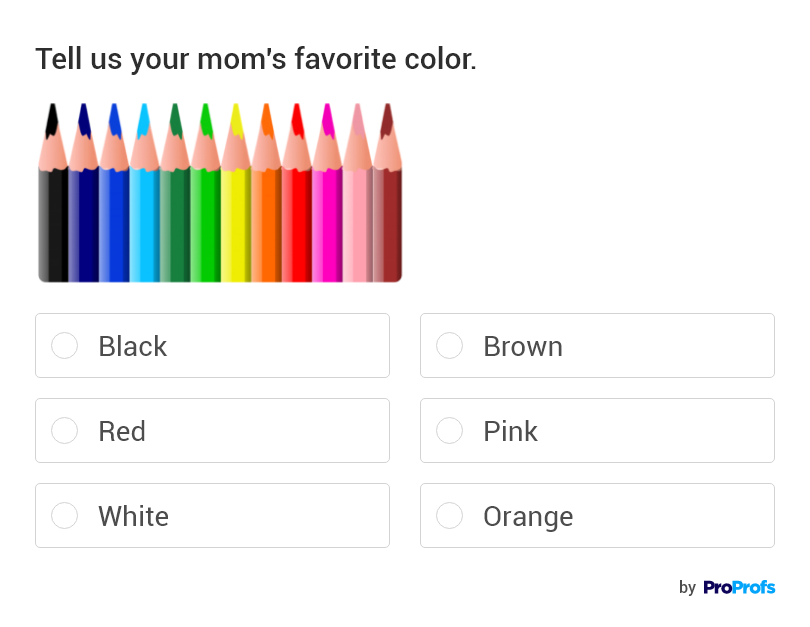This screenshot has height=627, width=810.
Task: Select the Orange radio option
Action: coord(450,516)
